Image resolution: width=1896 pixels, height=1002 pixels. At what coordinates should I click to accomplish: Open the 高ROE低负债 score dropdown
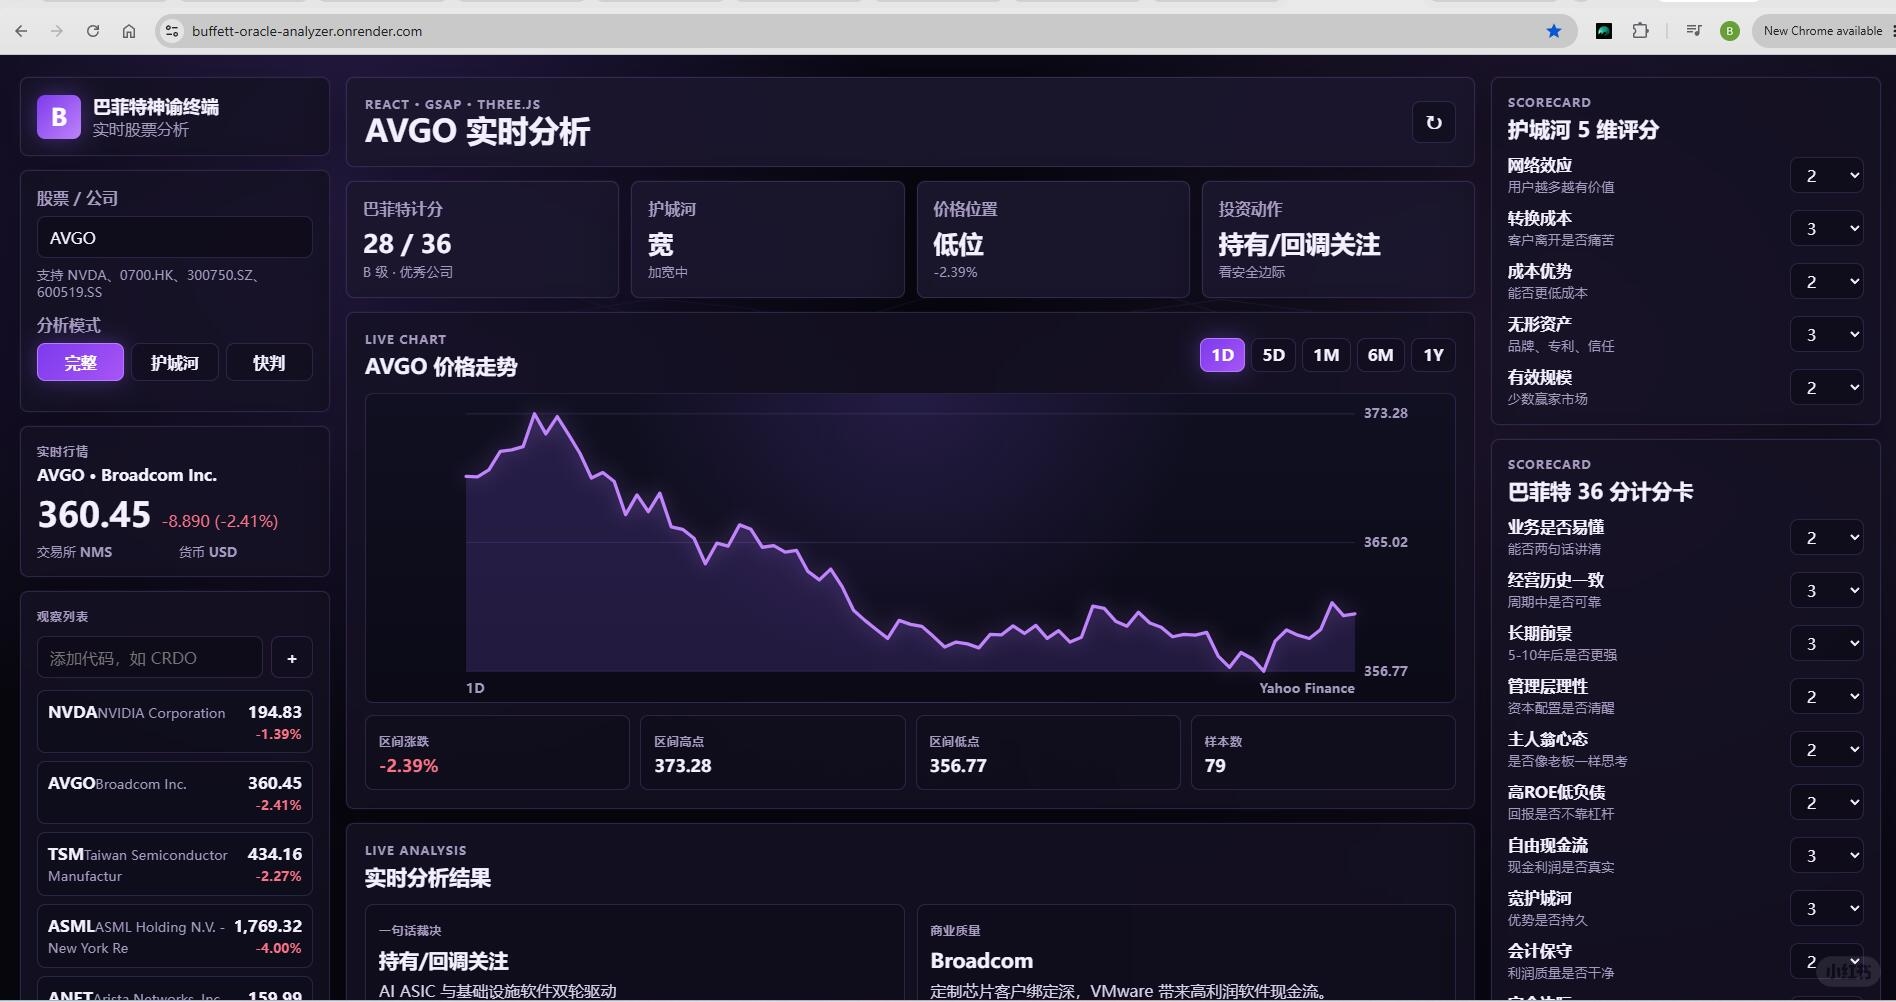click(1826, 803)
